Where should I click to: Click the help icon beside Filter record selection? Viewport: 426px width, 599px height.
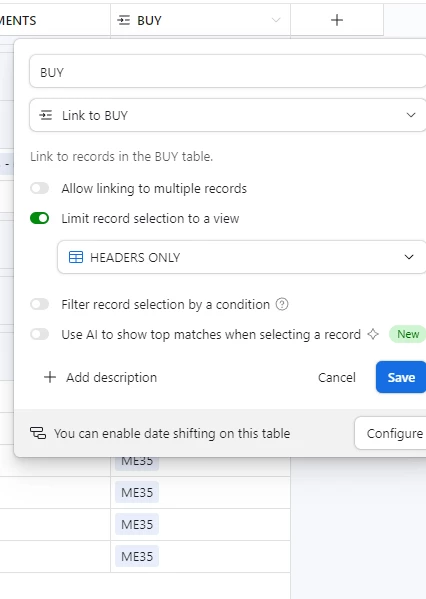(282, 304)
